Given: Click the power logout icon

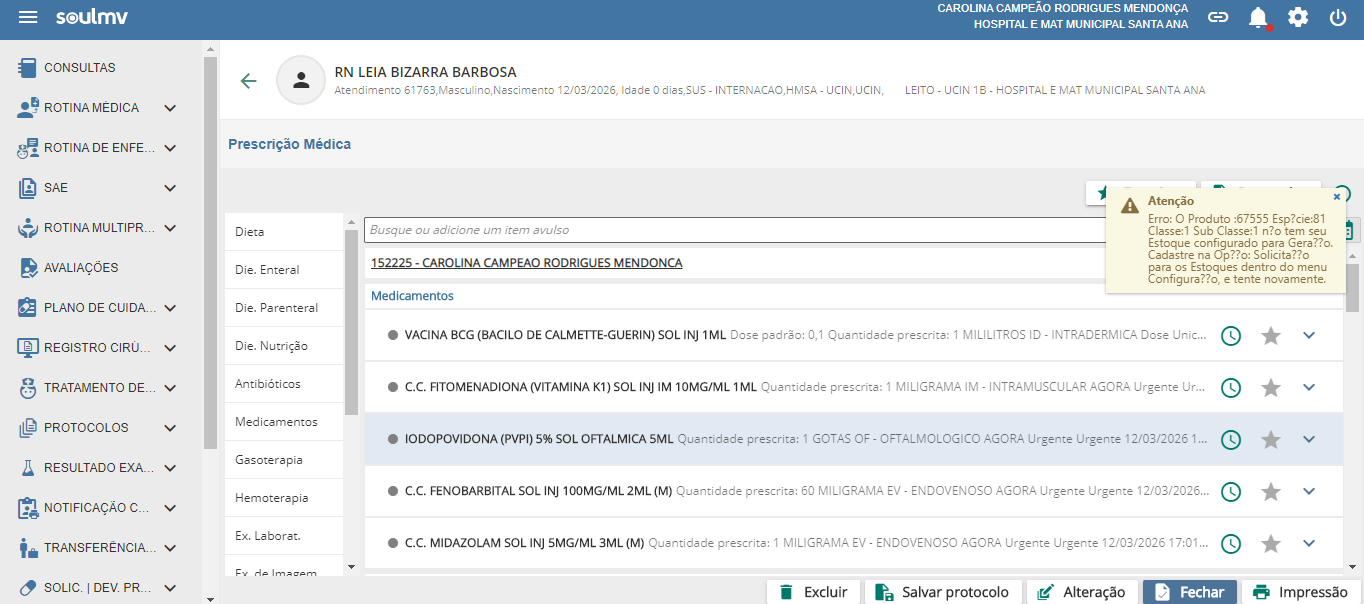Looking at the screenshot, I should pyautogui.click(x=1338, y=18).
